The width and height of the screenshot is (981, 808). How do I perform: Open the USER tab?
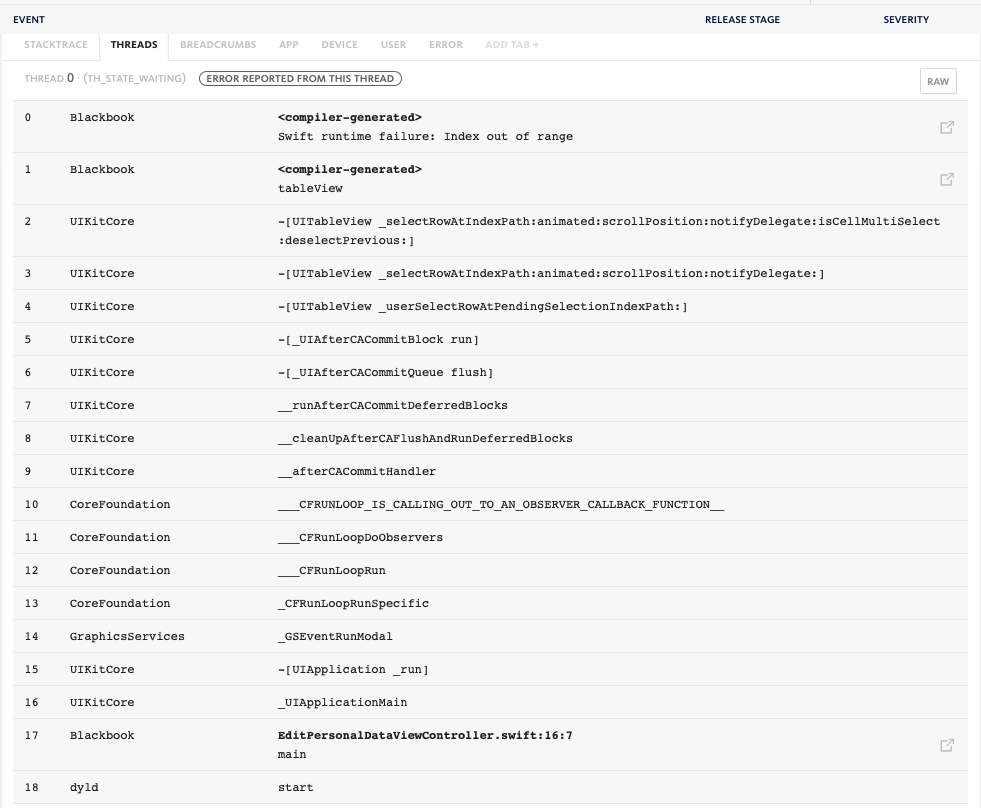tap(393, 44)
